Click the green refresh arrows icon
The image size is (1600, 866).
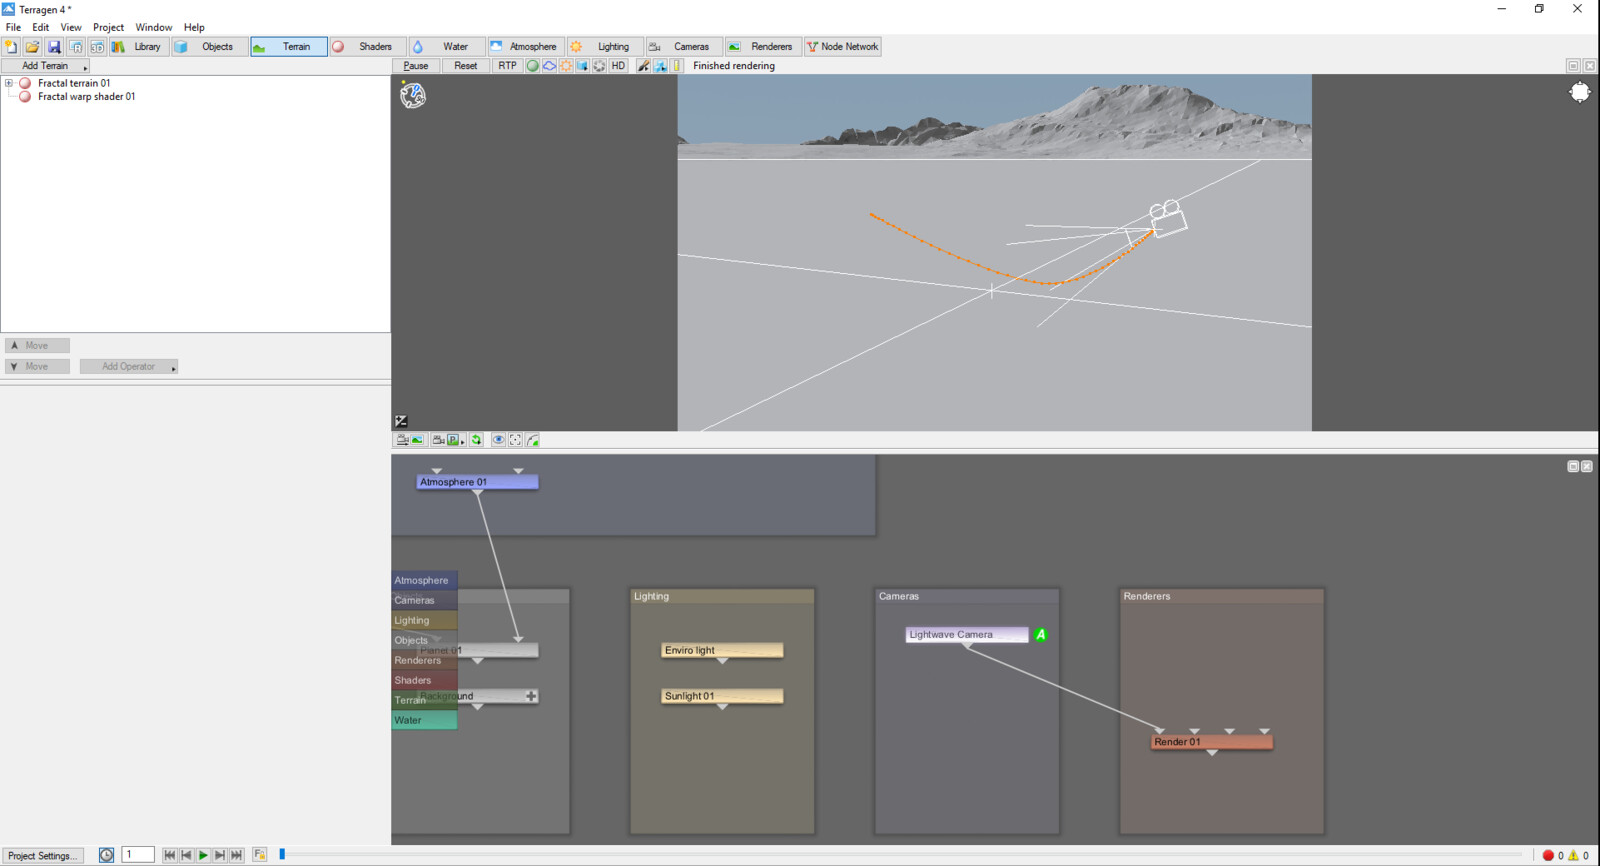point(477,440)
